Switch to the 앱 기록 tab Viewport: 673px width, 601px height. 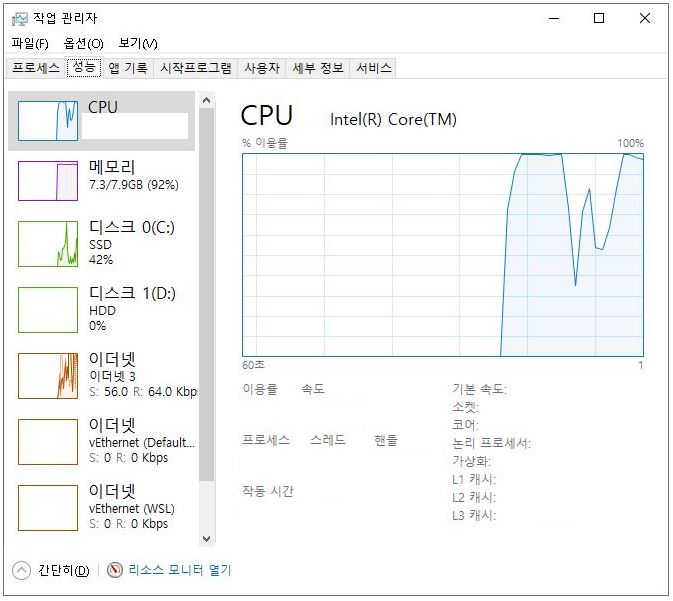(128, 68)
